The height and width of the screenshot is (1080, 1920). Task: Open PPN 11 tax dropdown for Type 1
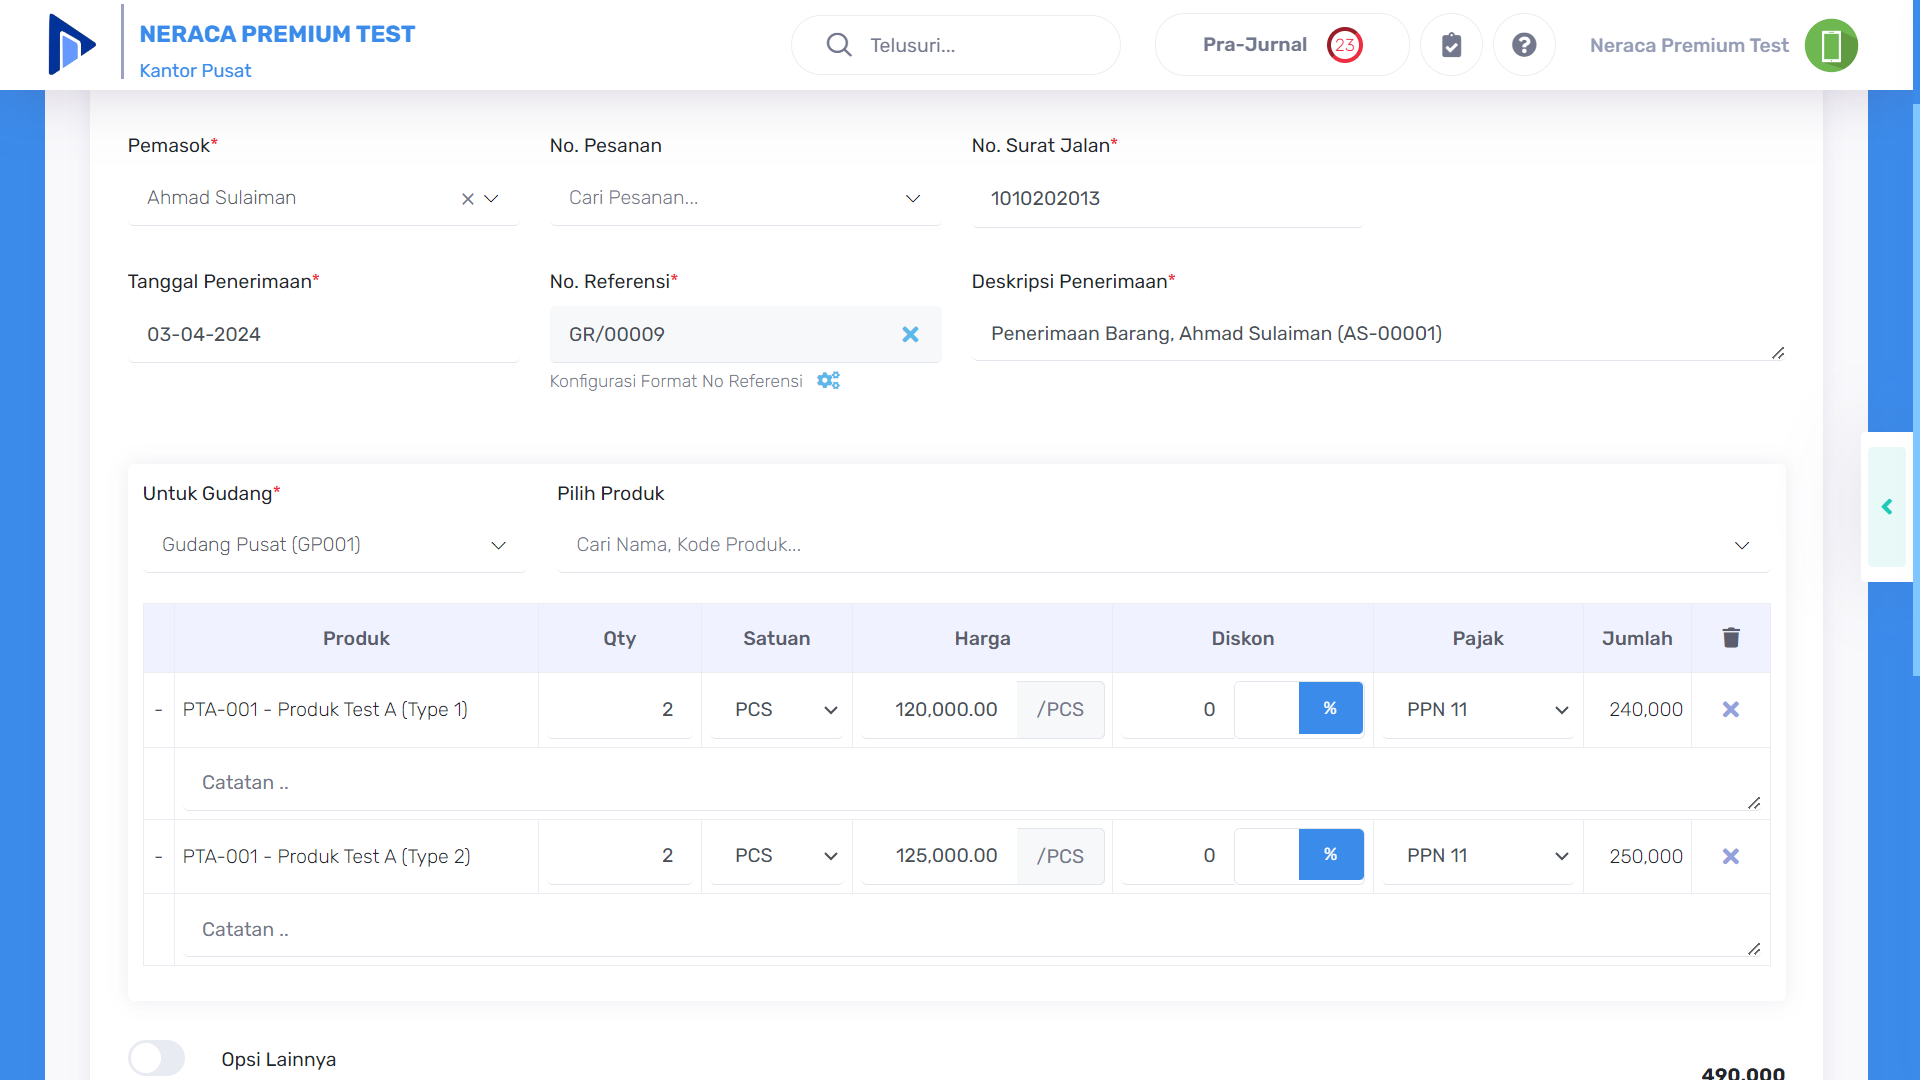(1478, 709)
